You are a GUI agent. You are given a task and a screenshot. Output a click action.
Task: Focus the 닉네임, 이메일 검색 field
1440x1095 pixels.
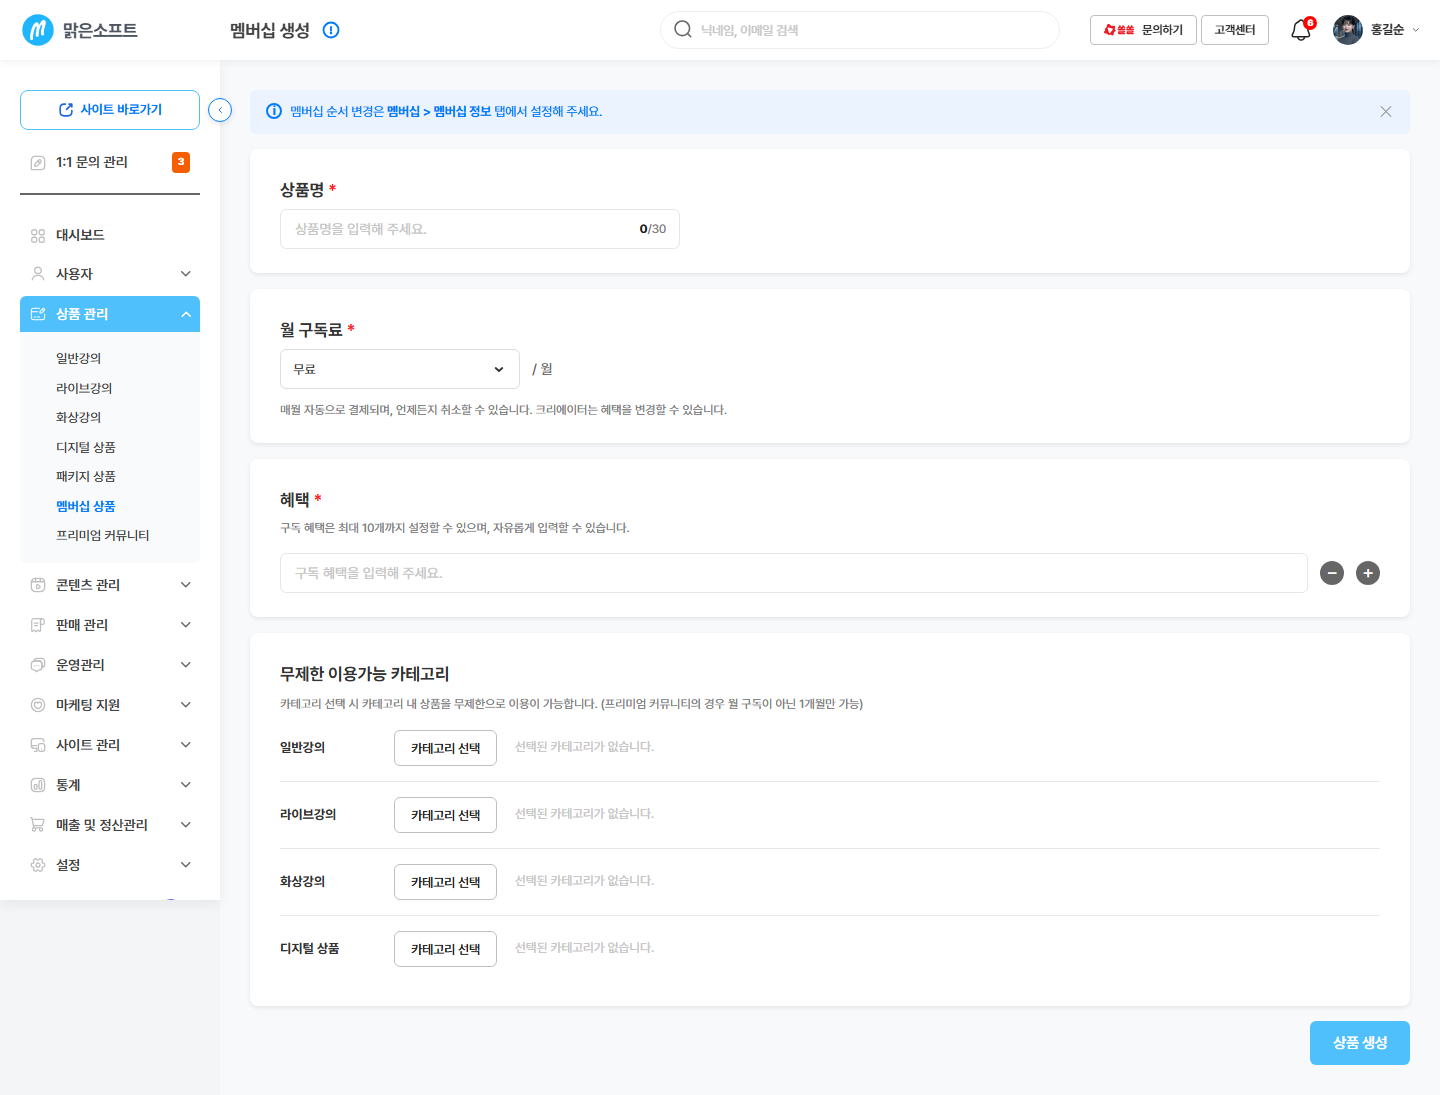point(860,30)
